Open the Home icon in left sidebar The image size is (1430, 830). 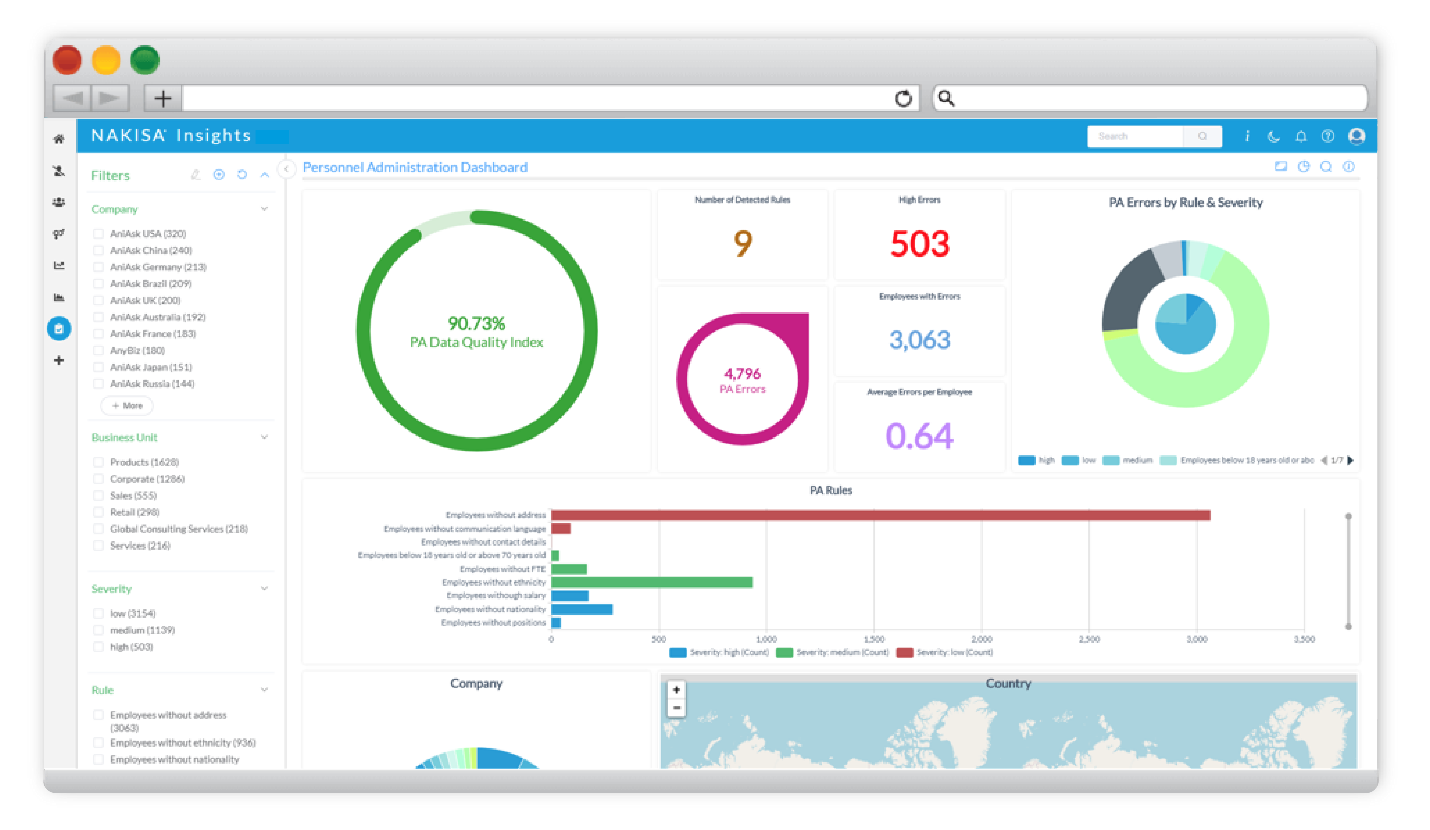(59, 139)
